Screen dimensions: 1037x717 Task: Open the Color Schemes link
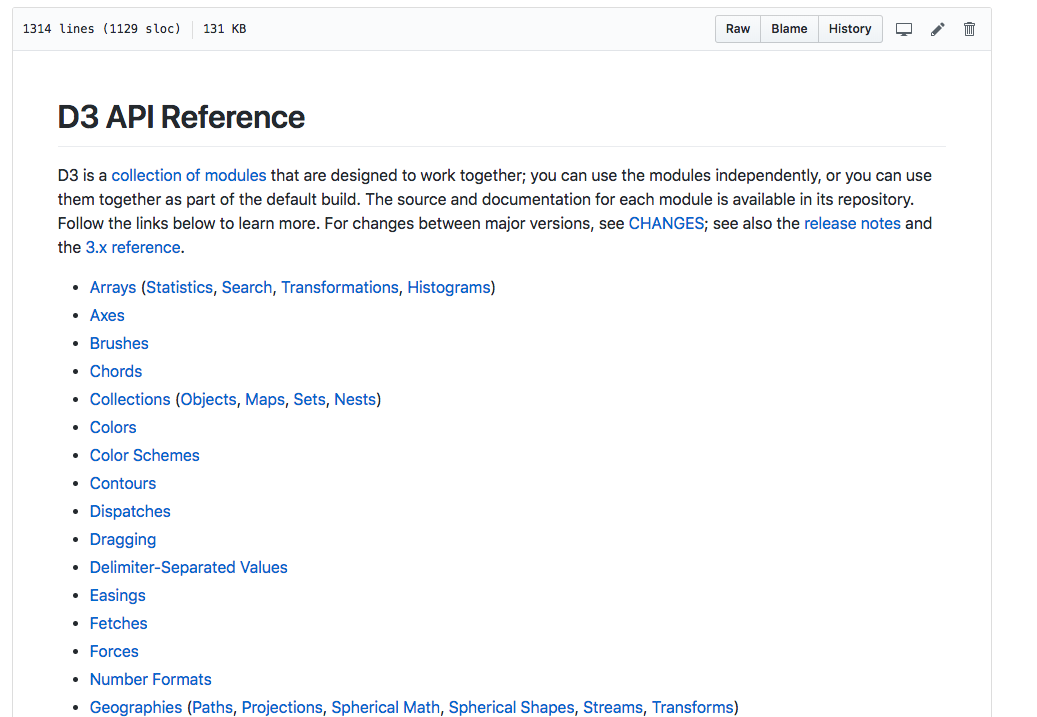(144, 455)
